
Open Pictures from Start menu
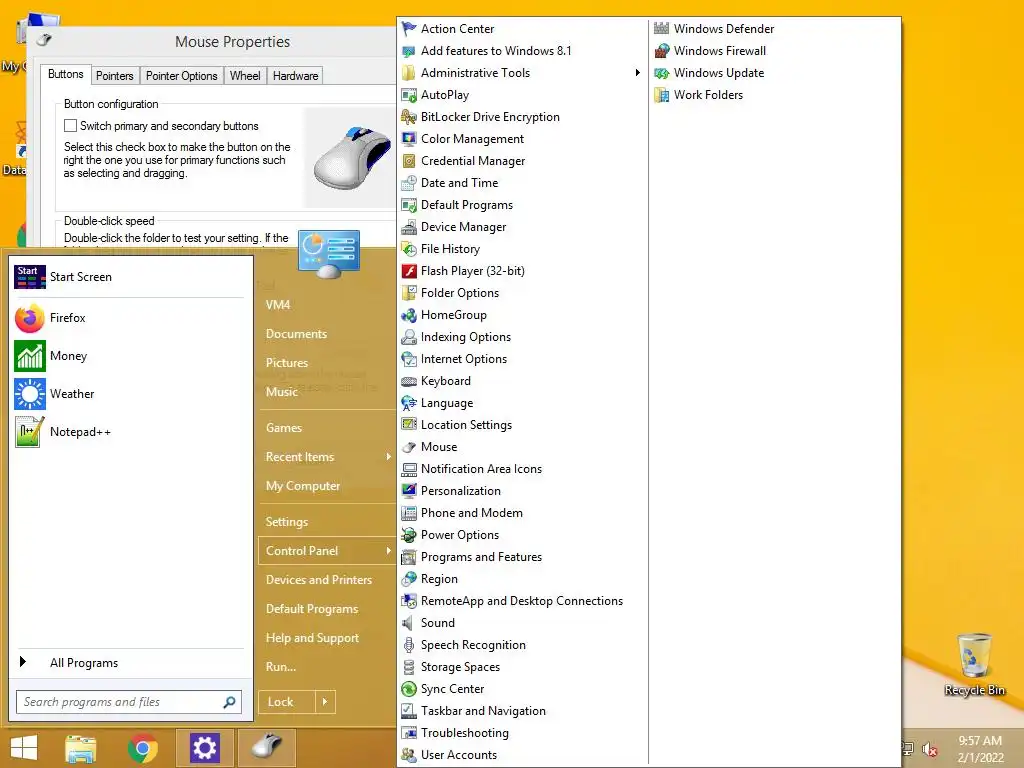[287, 362]
